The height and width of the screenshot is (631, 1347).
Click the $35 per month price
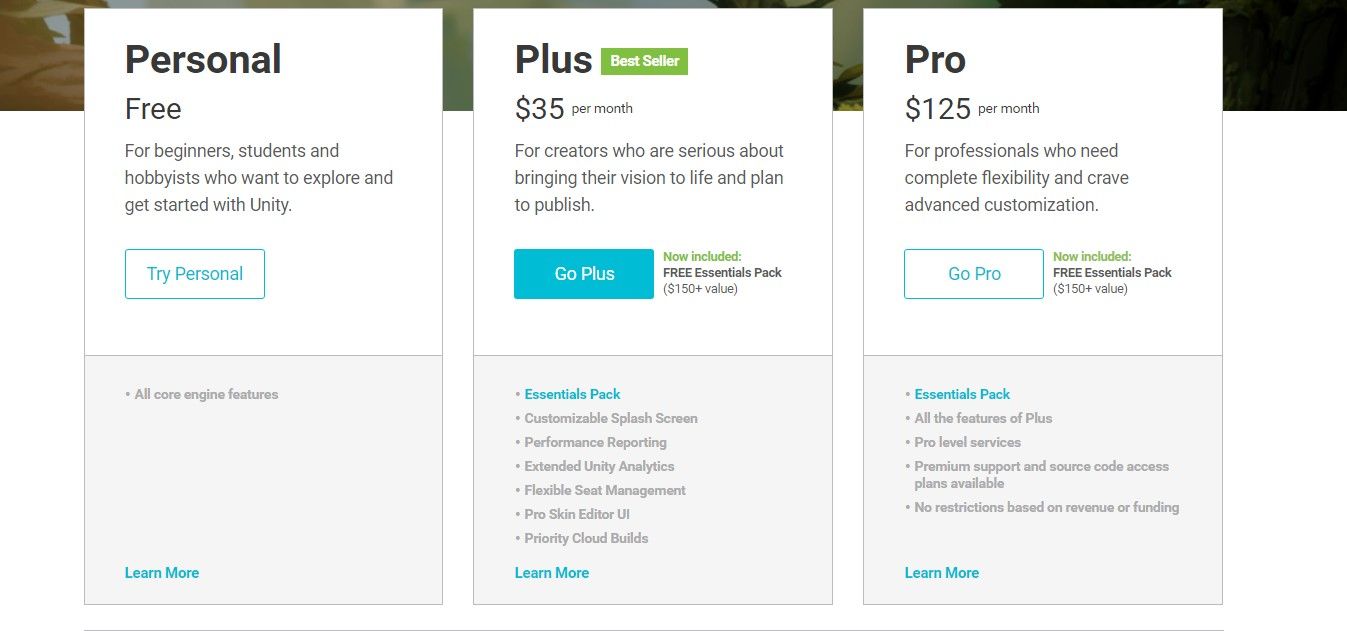coord(574,109)
